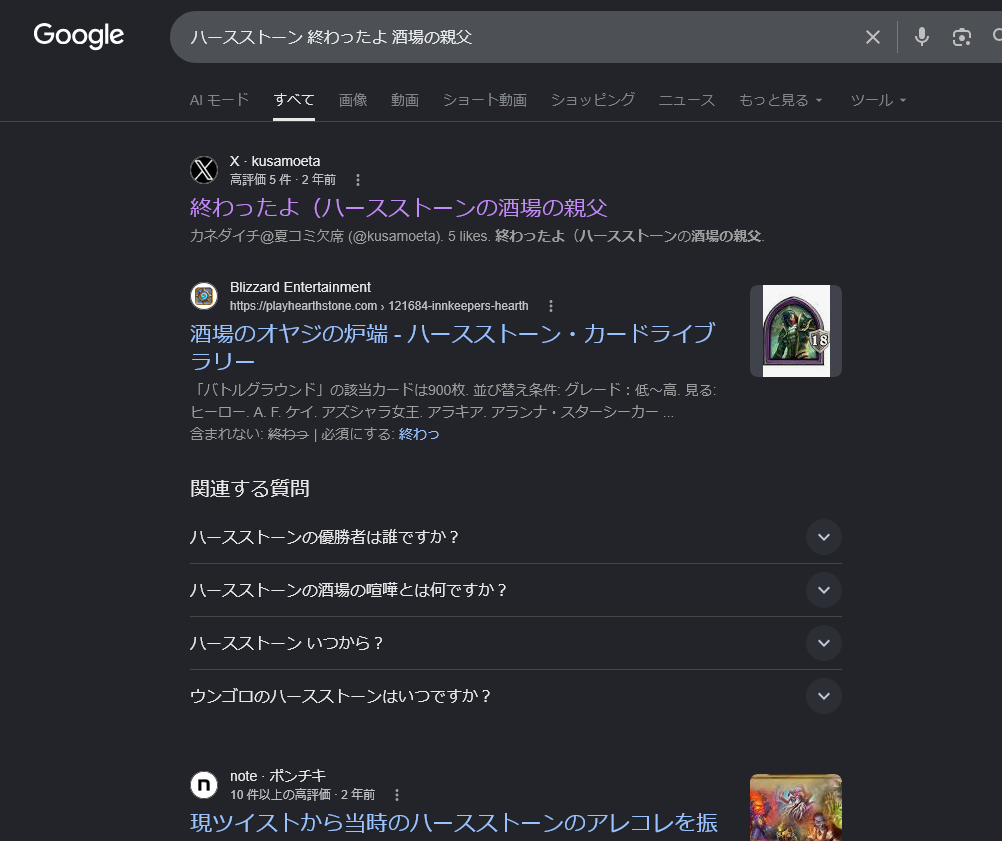Viewport: 1002px width, 841px height.
Task: Click the X favicon of kusamoeta result
Action: [x=204, y=170]
